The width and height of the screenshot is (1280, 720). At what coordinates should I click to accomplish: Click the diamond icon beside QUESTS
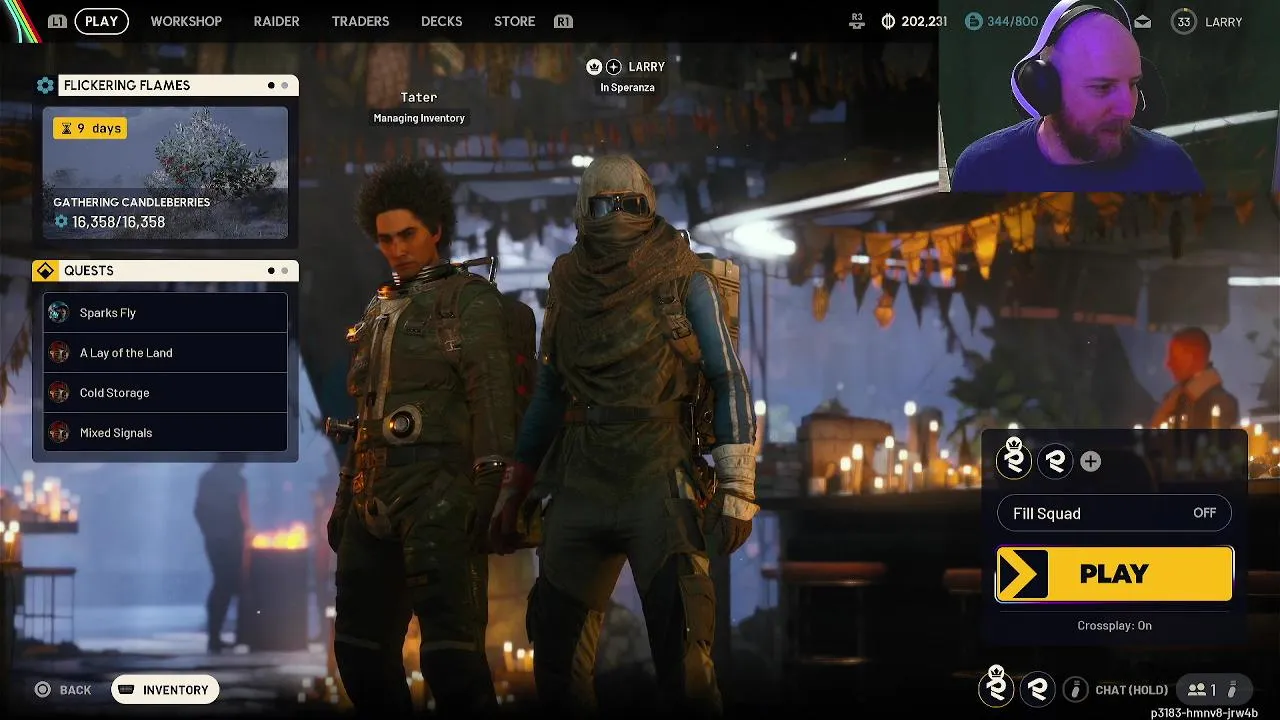pos(45,271)
